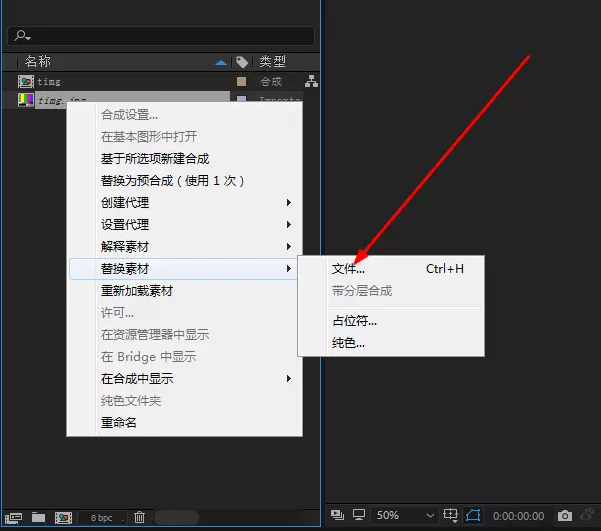Take a snapshot with camera icon
This screenshot has height=531, width=601.
point(565,516)
